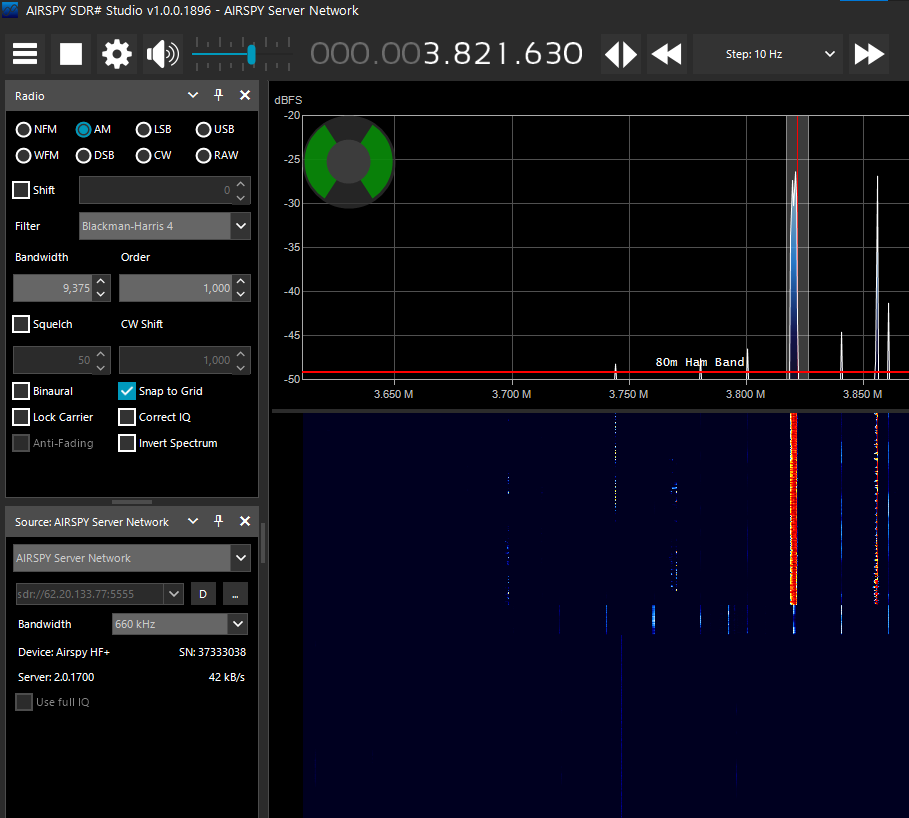
Task: Pin the Radio panel with the pin icon
Action: (x=218, y=95)
